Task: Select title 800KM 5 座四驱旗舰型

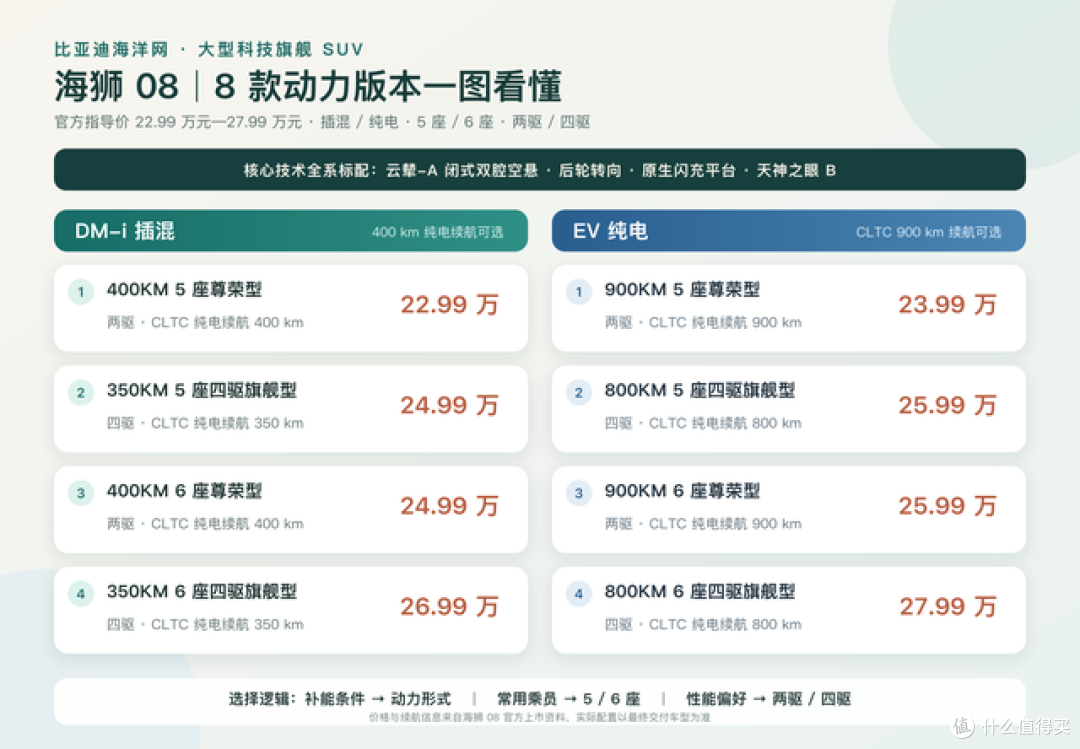Action: coord(700,390)
